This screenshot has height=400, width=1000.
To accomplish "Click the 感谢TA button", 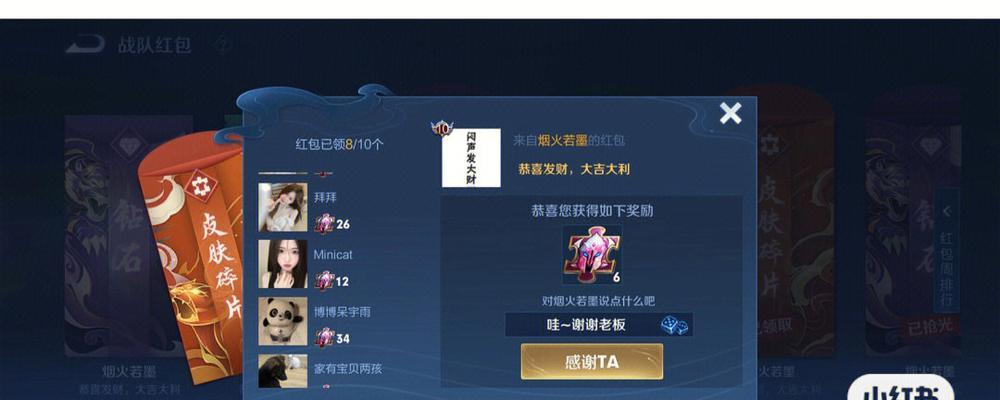I will tap(592, 362).
